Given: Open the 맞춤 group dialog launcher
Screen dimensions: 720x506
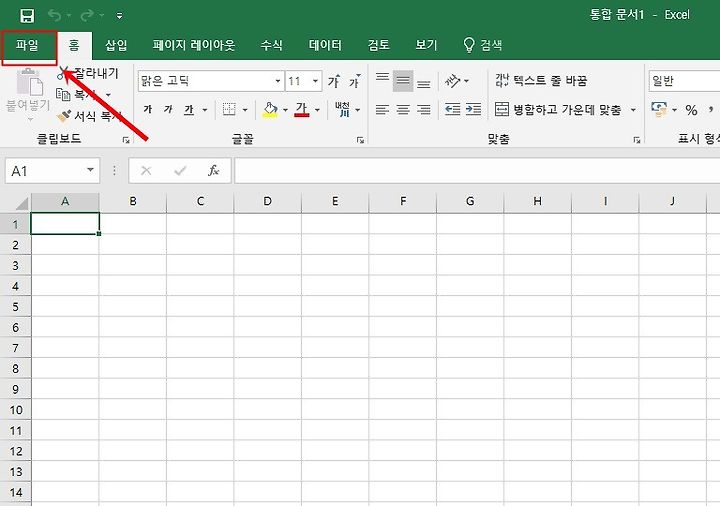Looking at the screenshot, I should point(637,140).
